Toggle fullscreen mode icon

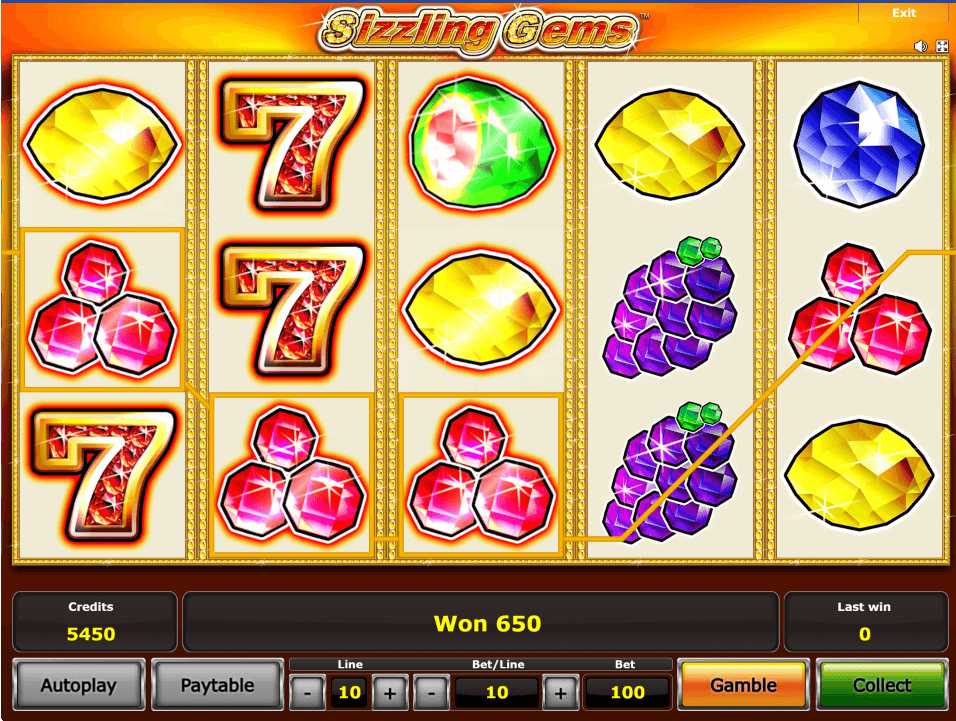click(x=942, y=46)
